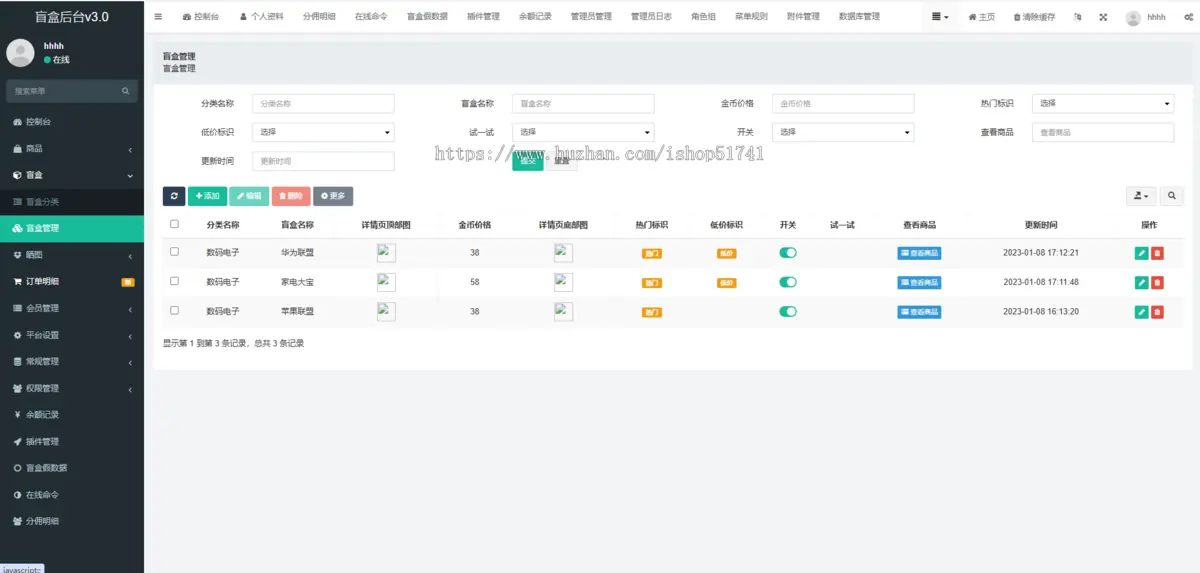Click the red 删除 toolbar button
The height and width of the screenshot is (573, 1200).
(x=291, y=196)
